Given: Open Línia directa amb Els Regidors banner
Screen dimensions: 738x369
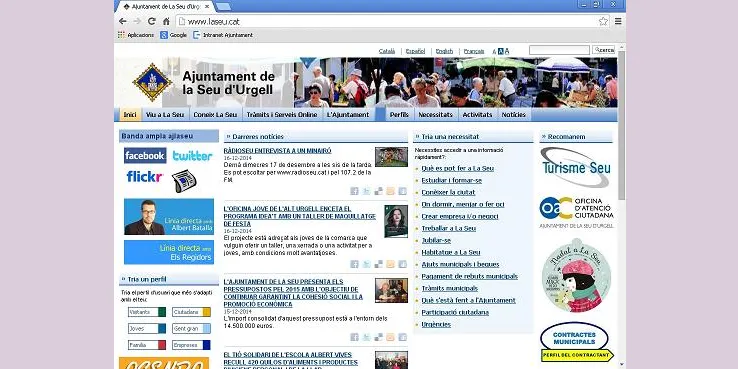Looking at the screenshot, I should click(x=169, y=252).
